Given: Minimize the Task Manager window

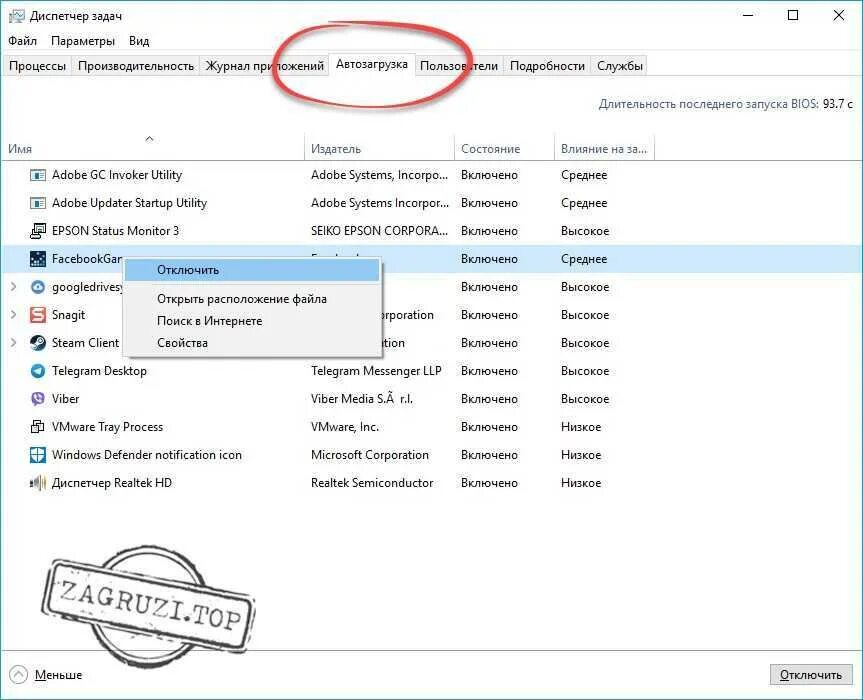Looking at the screenshot, I should click(x=747, y=15).
